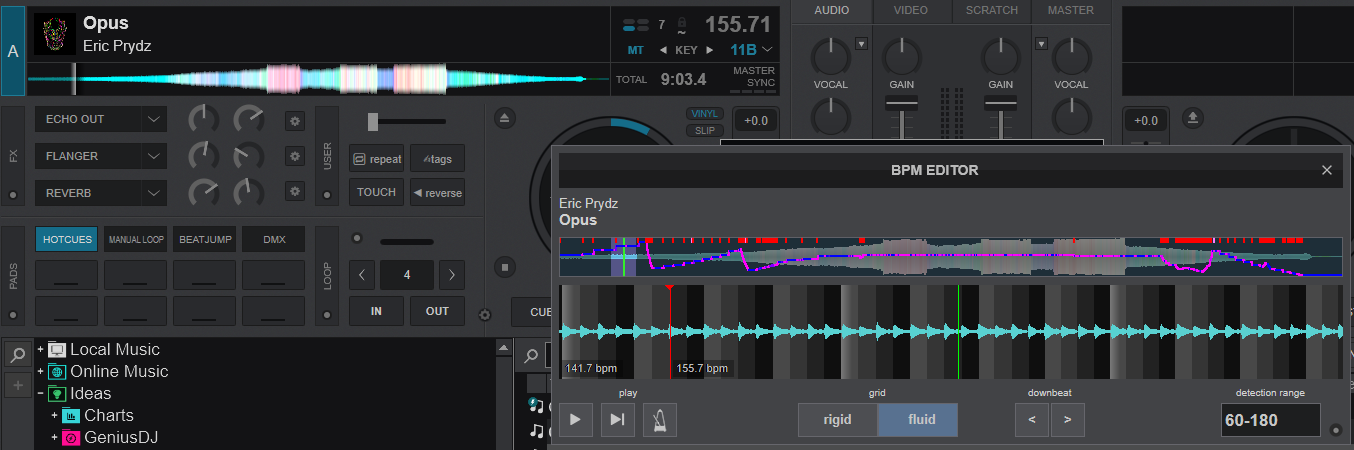Expand the Local Music folder

click(41, 350)
